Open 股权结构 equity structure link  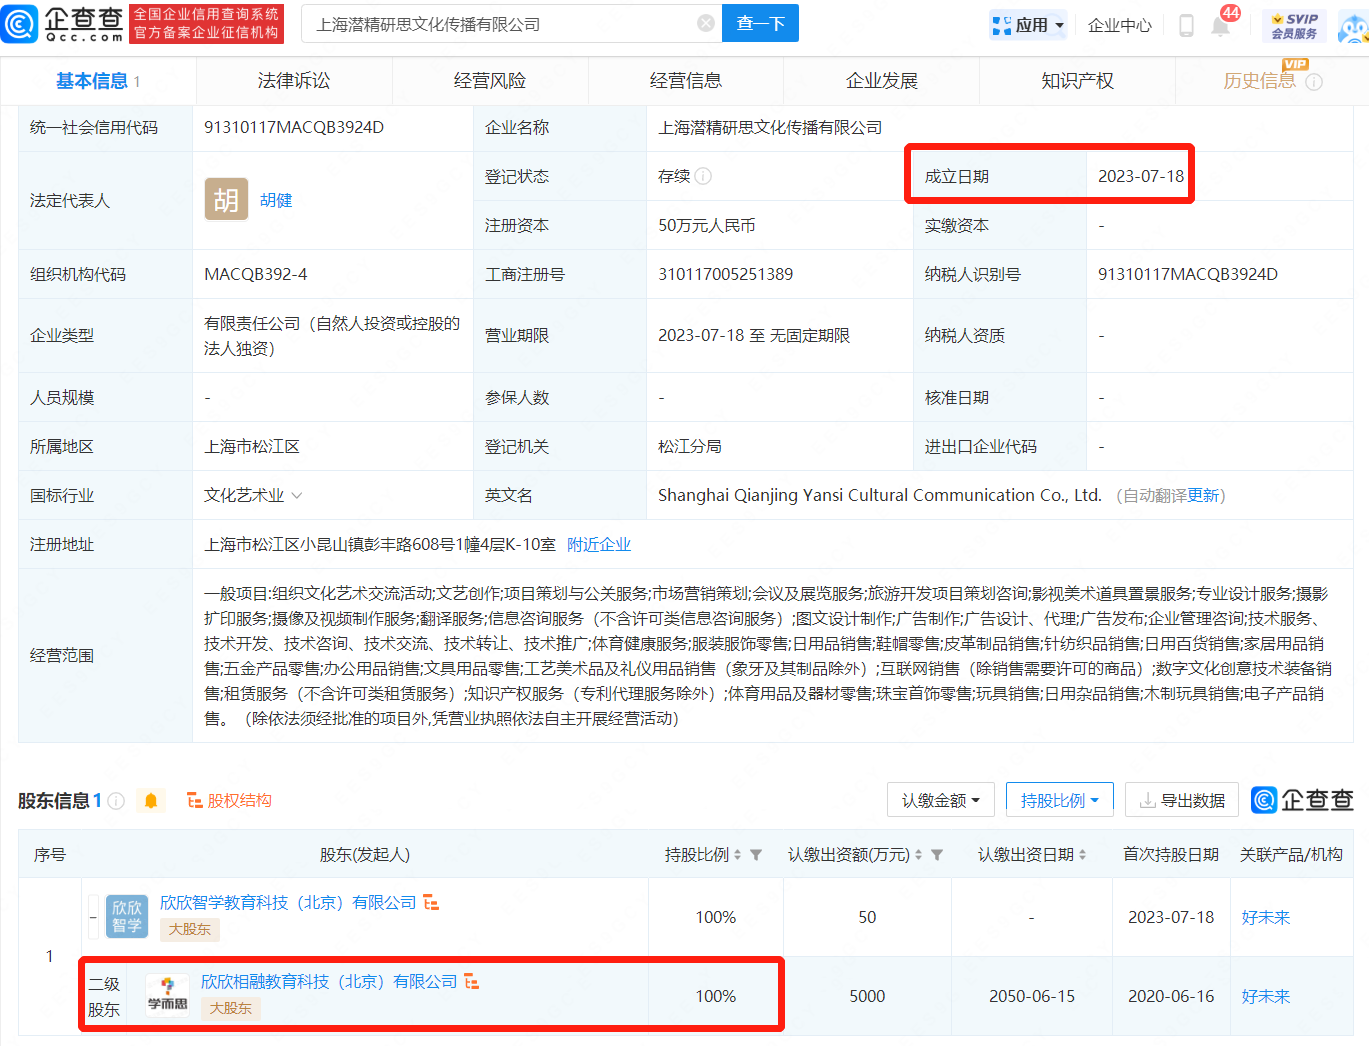point(229,800)
